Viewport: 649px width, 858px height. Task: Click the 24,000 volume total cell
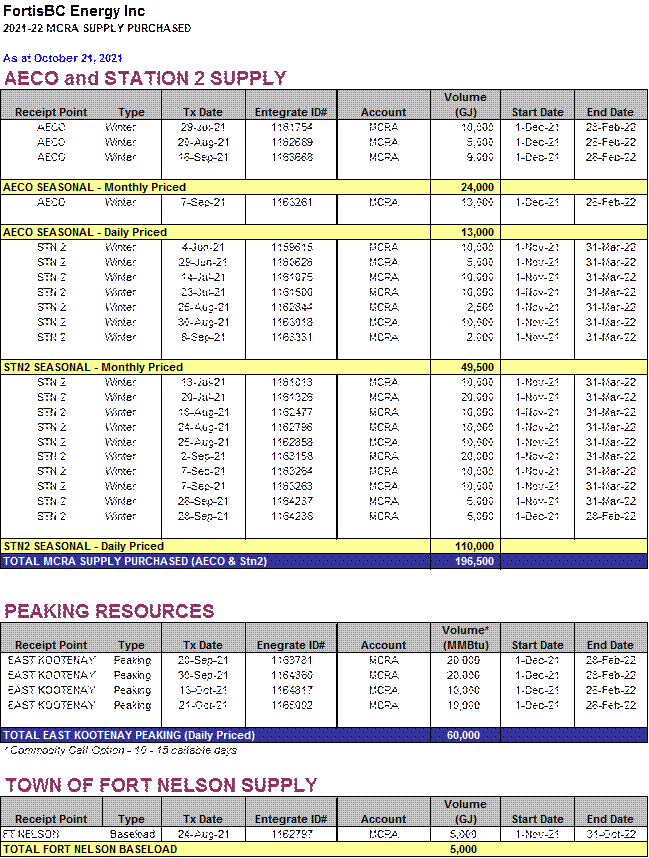pyautogui.click(x=465, y=187)
